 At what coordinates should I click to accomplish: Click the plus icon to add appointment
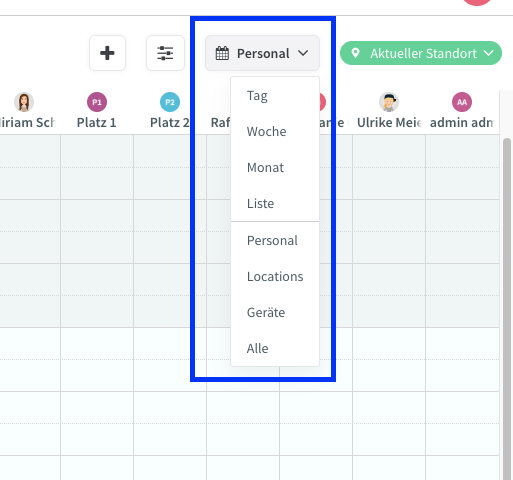pyautogui.click(x=107, y=53)
